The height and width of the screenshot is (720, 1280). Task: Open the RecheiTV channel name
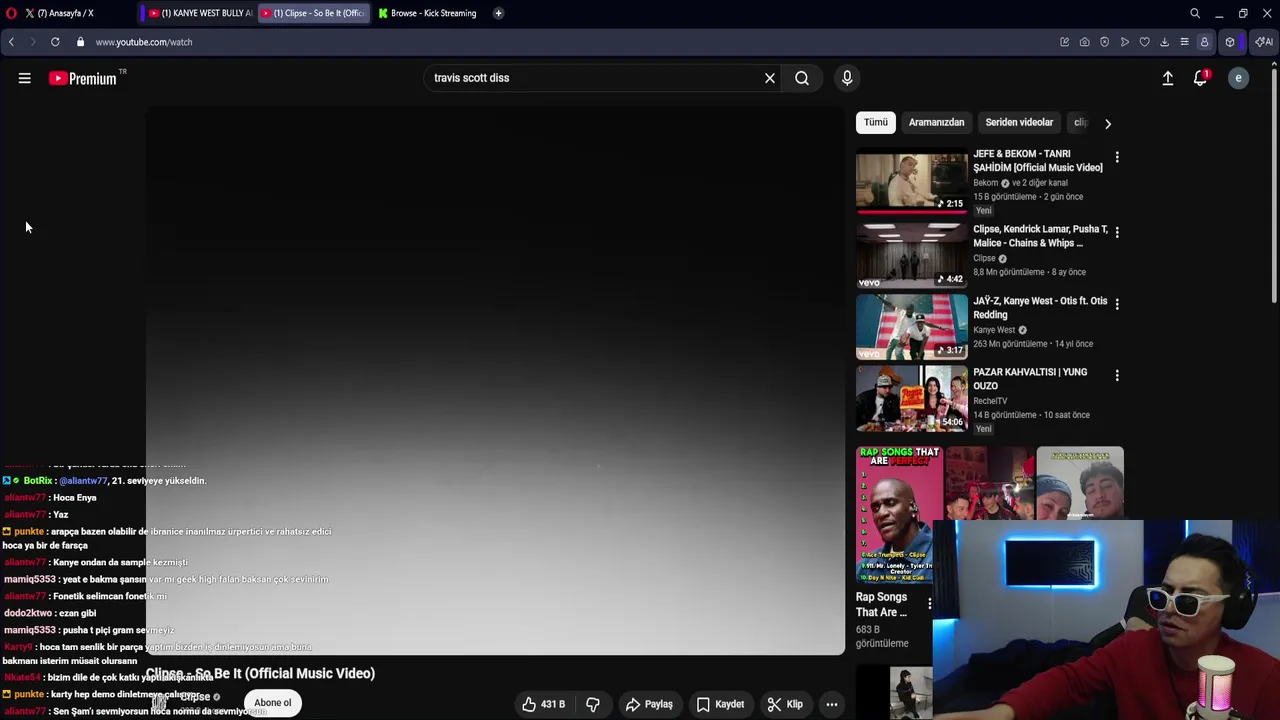tap(990, 401)
